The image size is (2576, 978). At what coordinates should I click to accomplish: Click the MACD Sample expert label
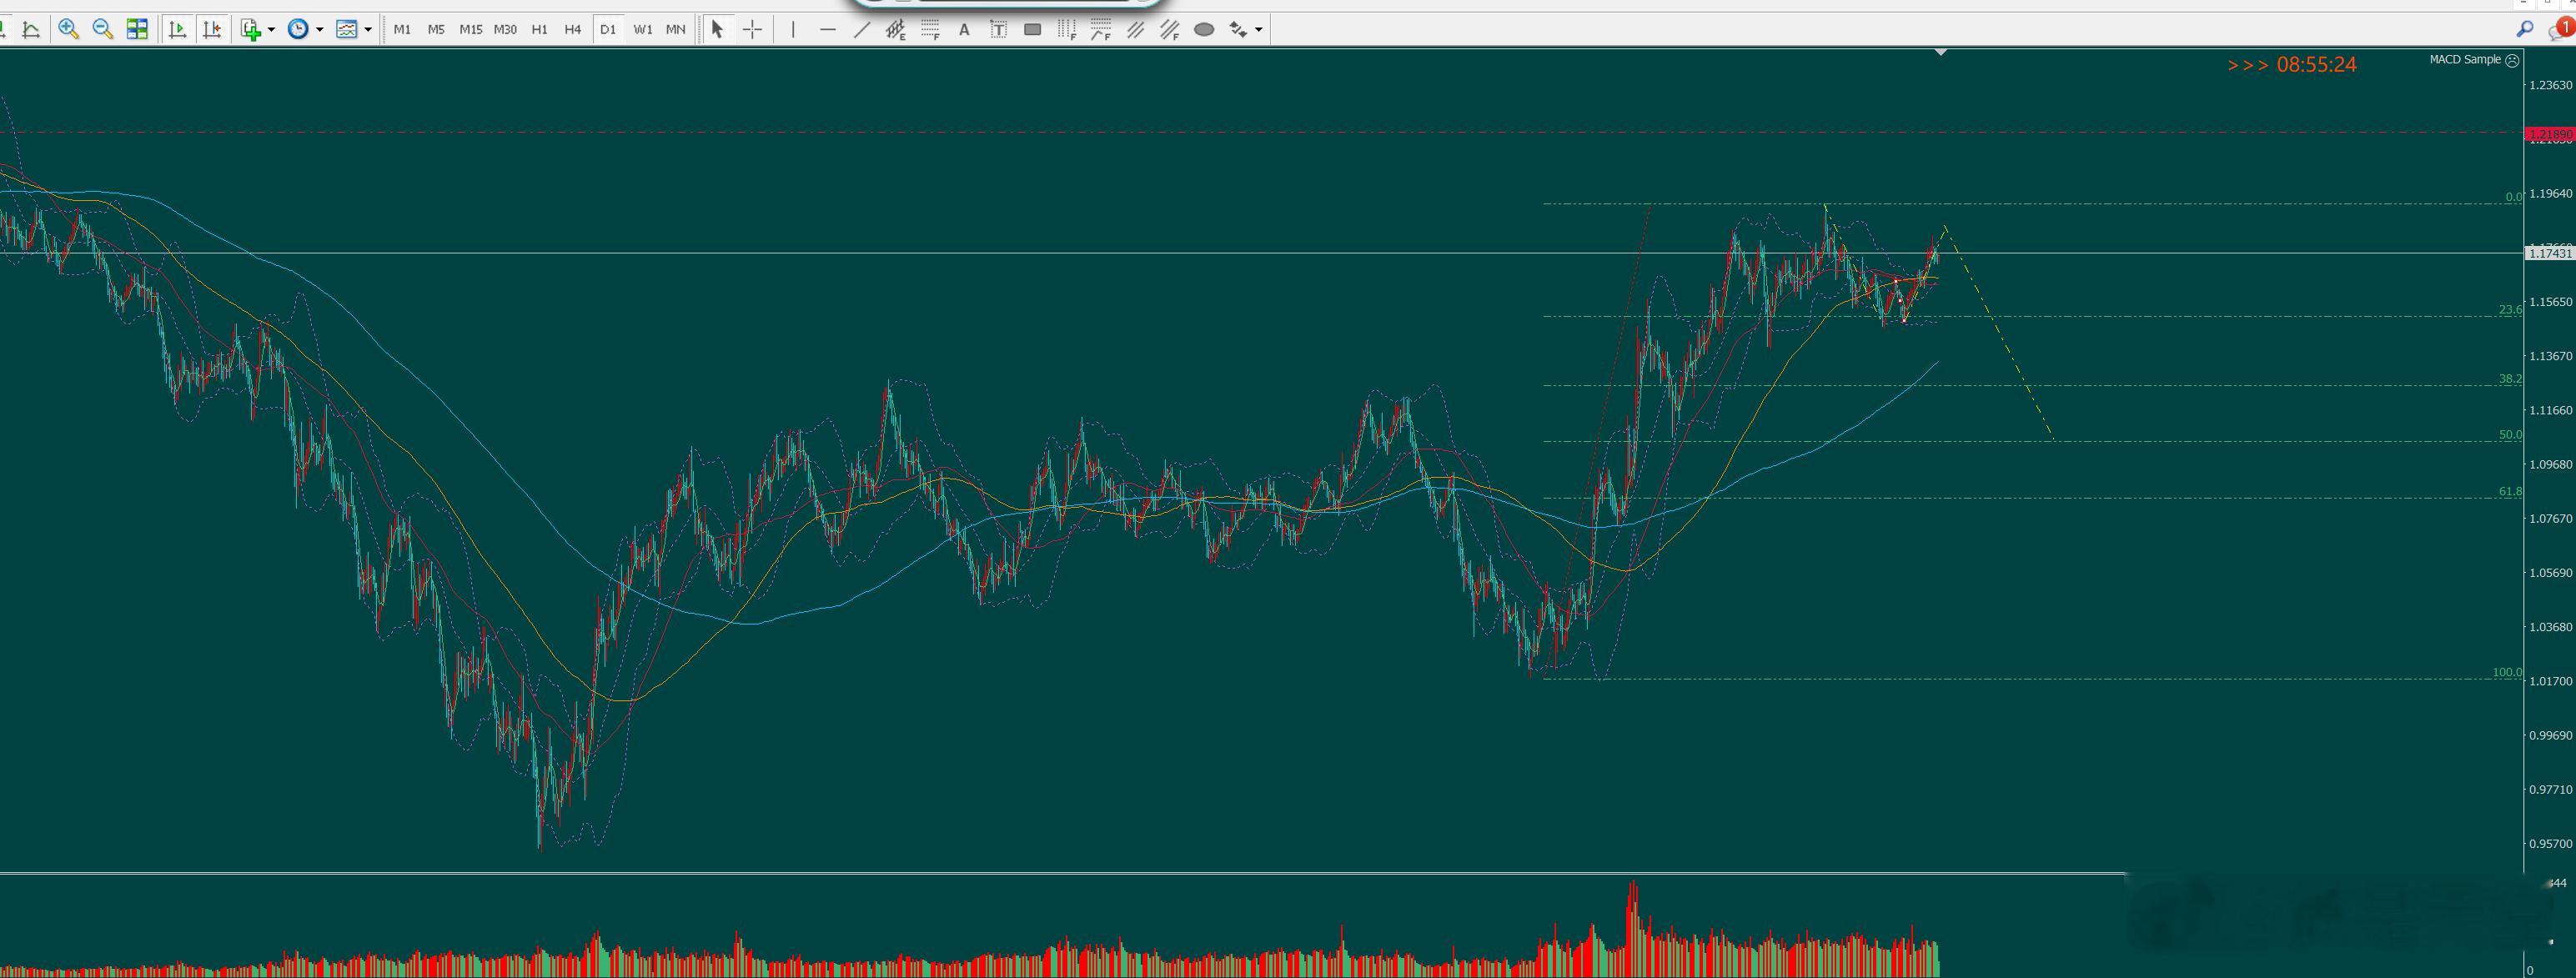point(2465,59)
